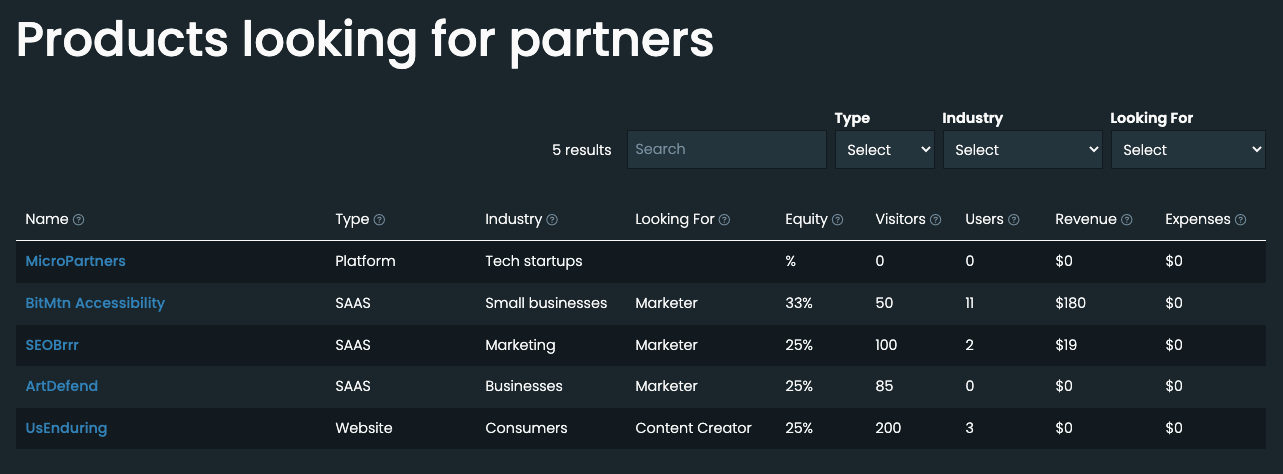Open the BitMtn Accessibility product page
This screenshot has width=1283, height=474.
click(95, 303)
